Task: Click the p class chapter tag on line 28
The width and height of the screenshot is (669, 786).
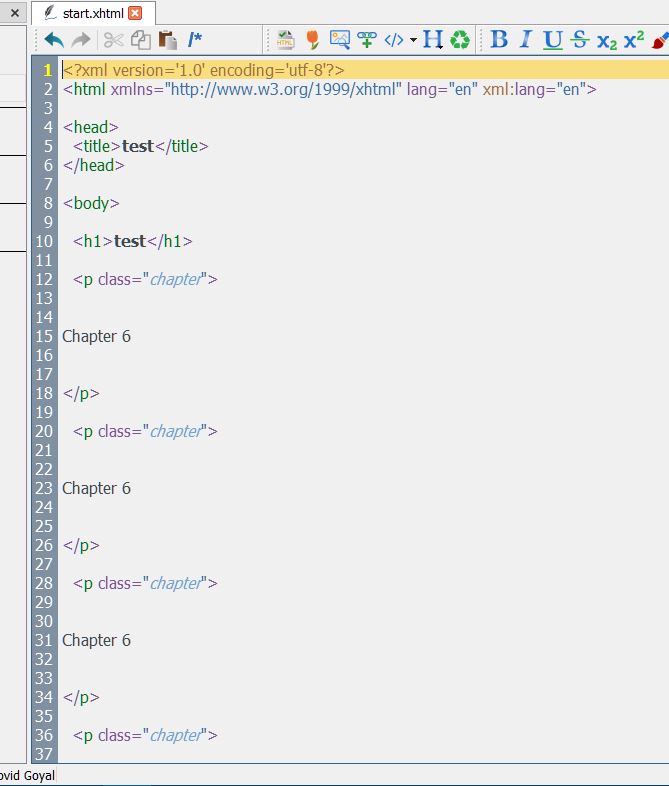Action: coord(145,583)
